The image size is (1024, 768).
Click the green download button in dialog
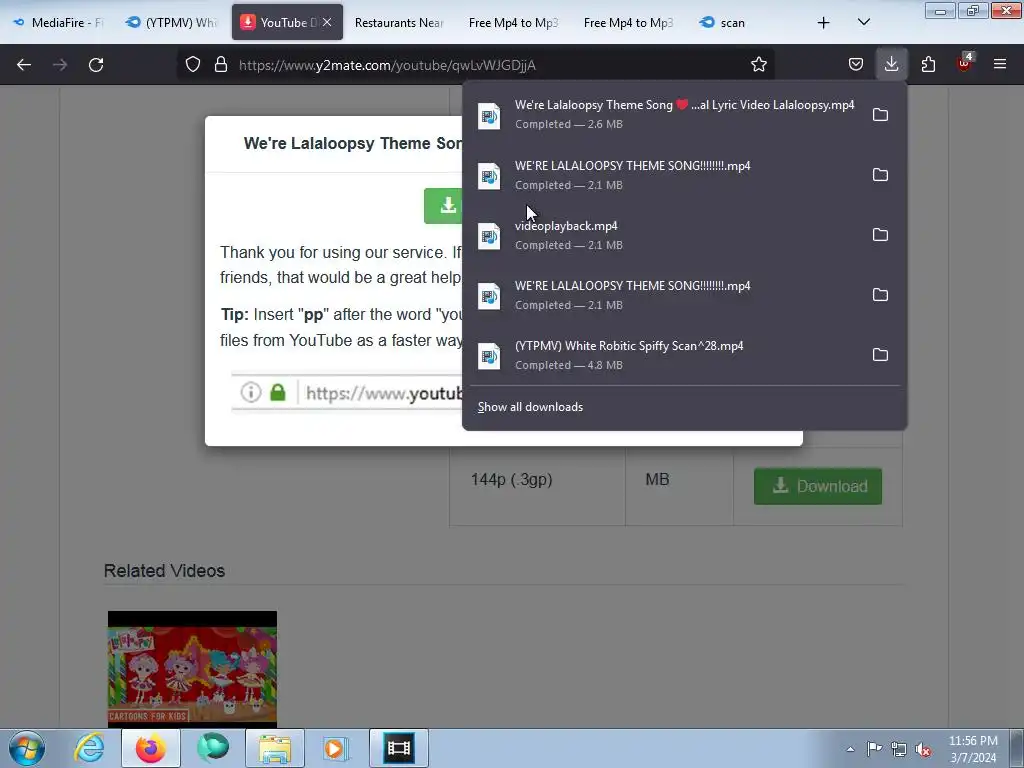coord(443,206)
